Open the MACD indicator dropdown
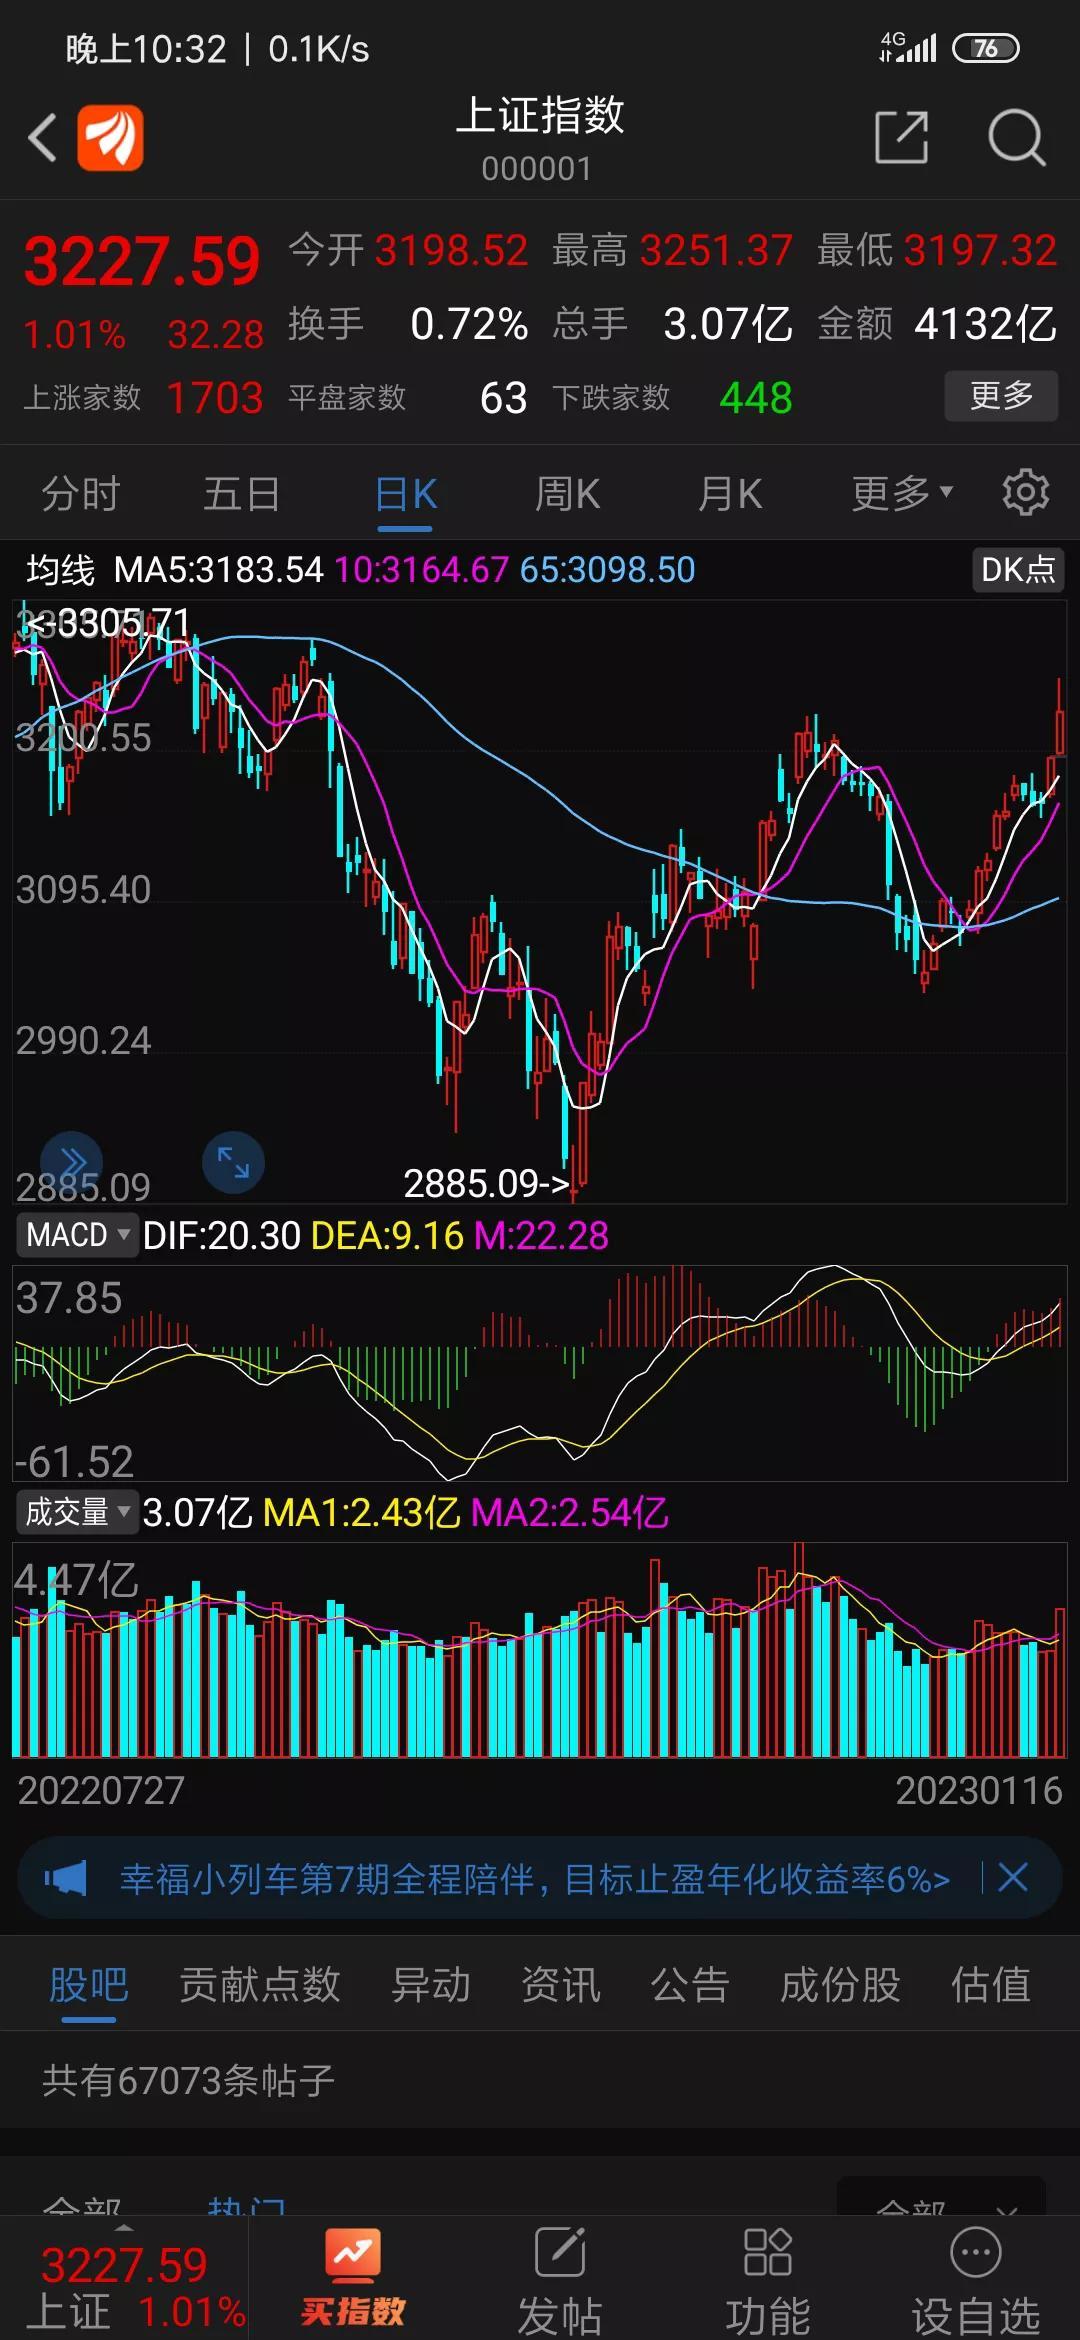The height and width of the screenshot is (2340, 1080). click(x=77, y=1235)
